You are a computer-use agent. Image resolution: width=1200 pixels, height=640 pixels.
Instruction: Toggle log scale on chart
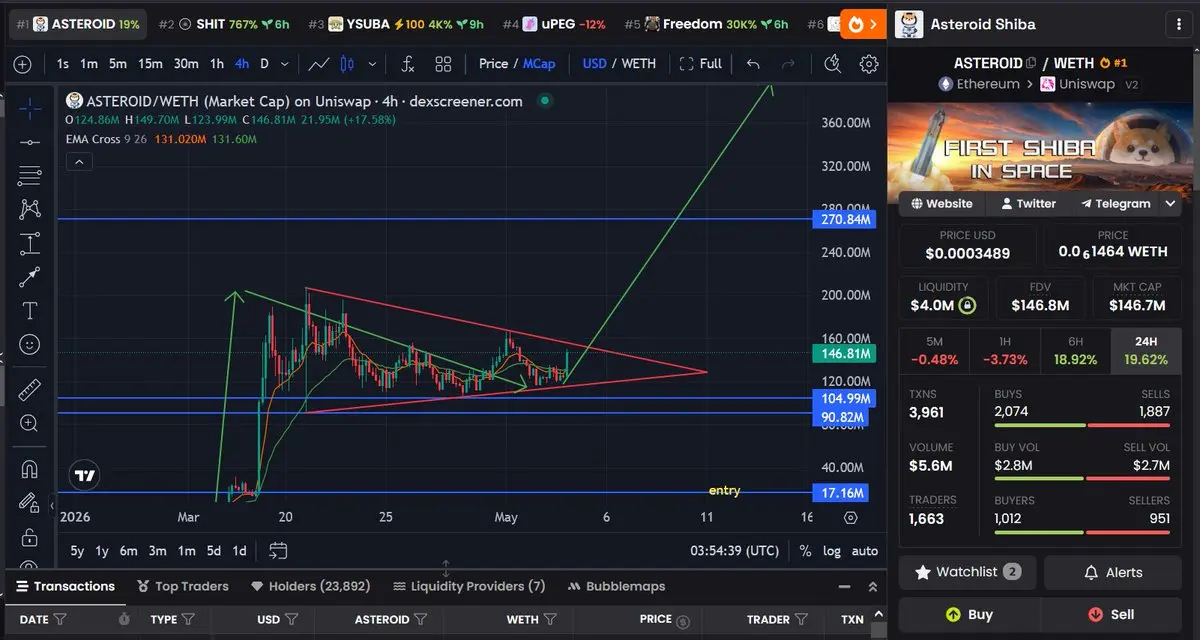pos(831,551)
